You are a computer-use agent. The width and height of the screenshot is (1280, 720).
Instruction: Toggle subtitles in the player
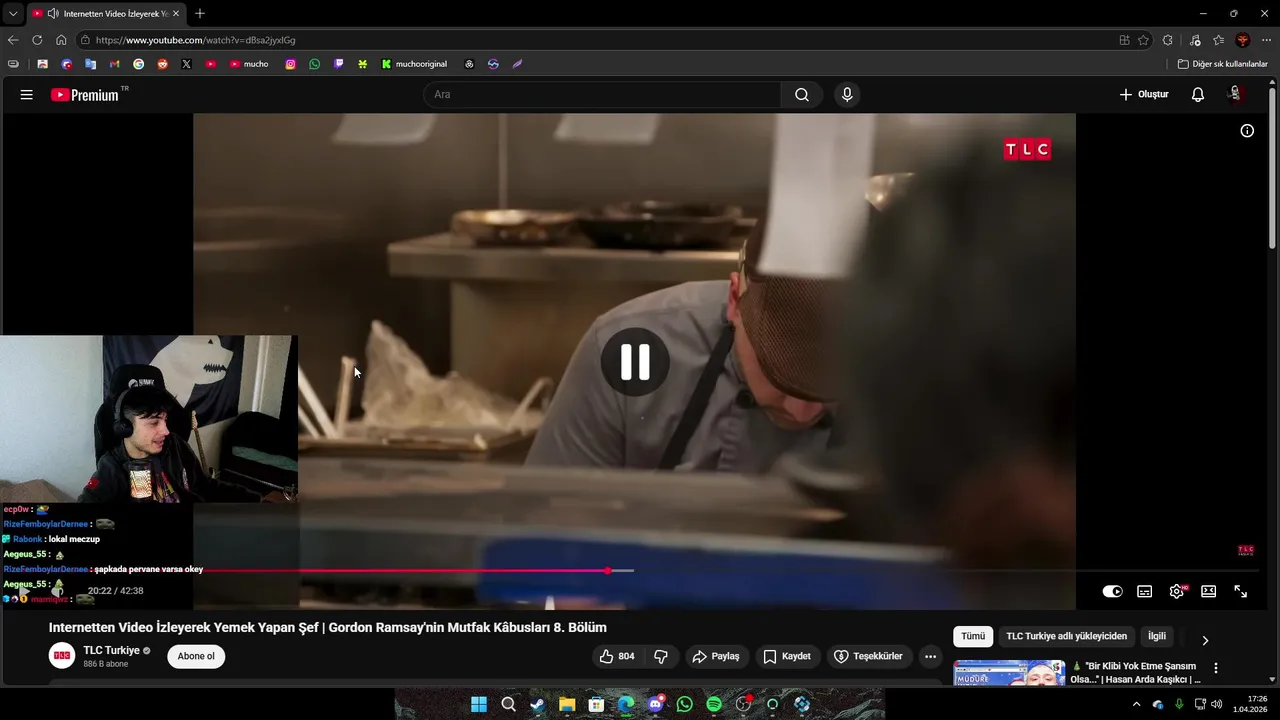[x=1145, y=591]
